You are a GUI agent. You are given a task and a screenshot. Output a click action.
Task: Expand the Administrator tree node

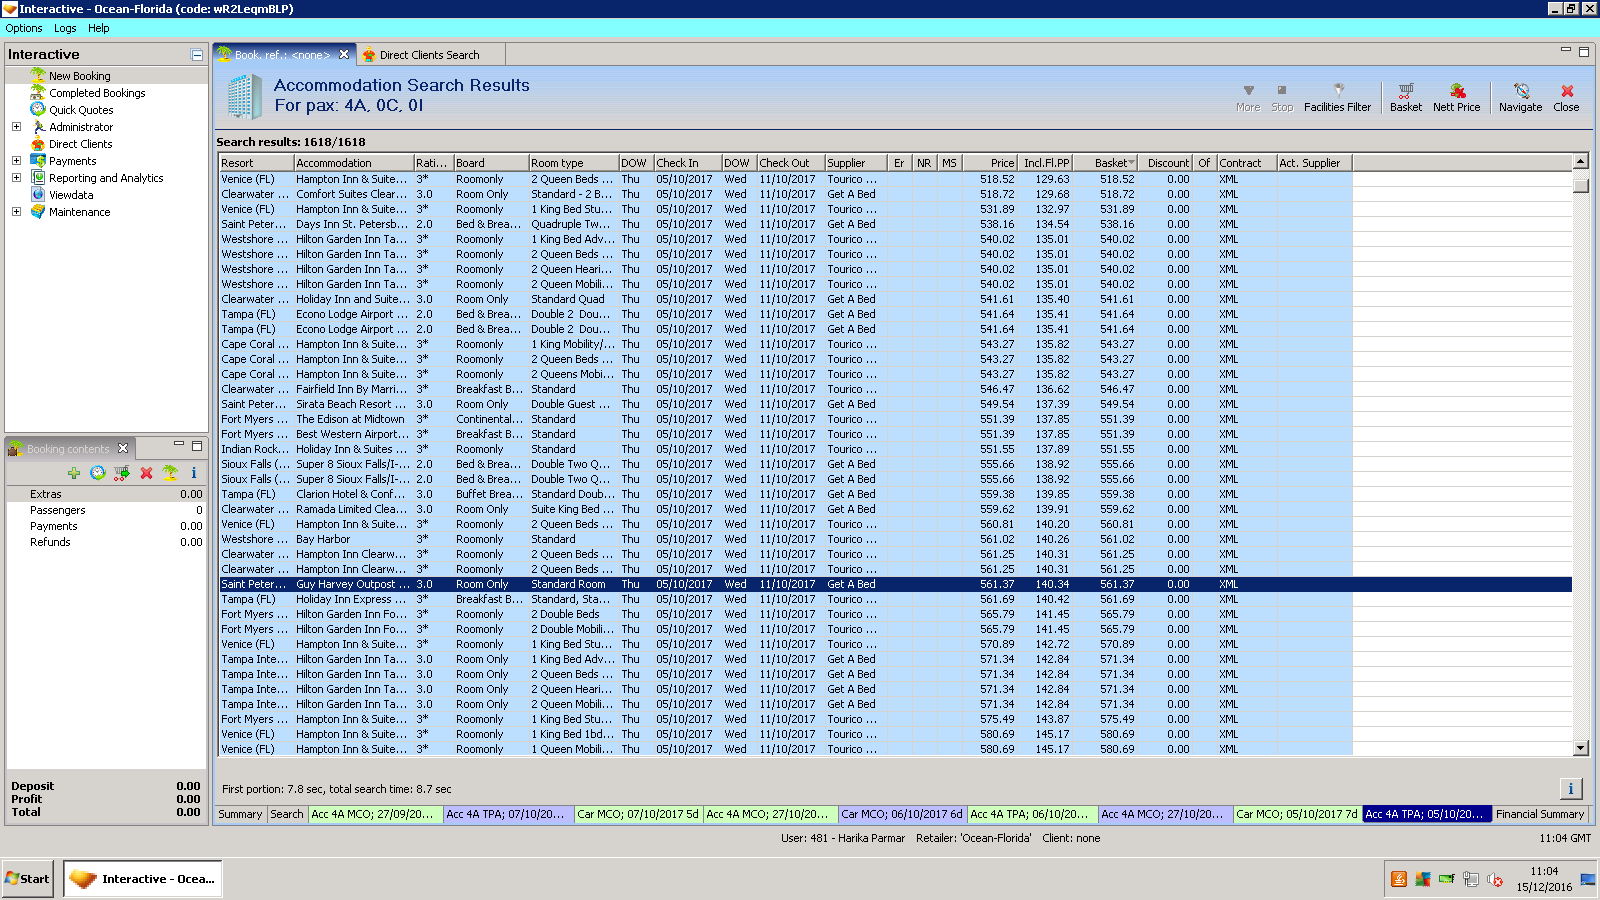pyautogui.click(x=16, y=127)
